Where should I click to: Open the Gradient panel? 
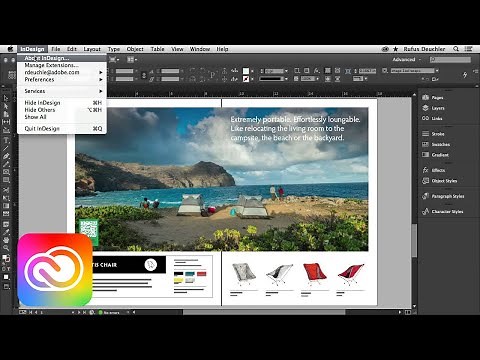coord(435,155)
